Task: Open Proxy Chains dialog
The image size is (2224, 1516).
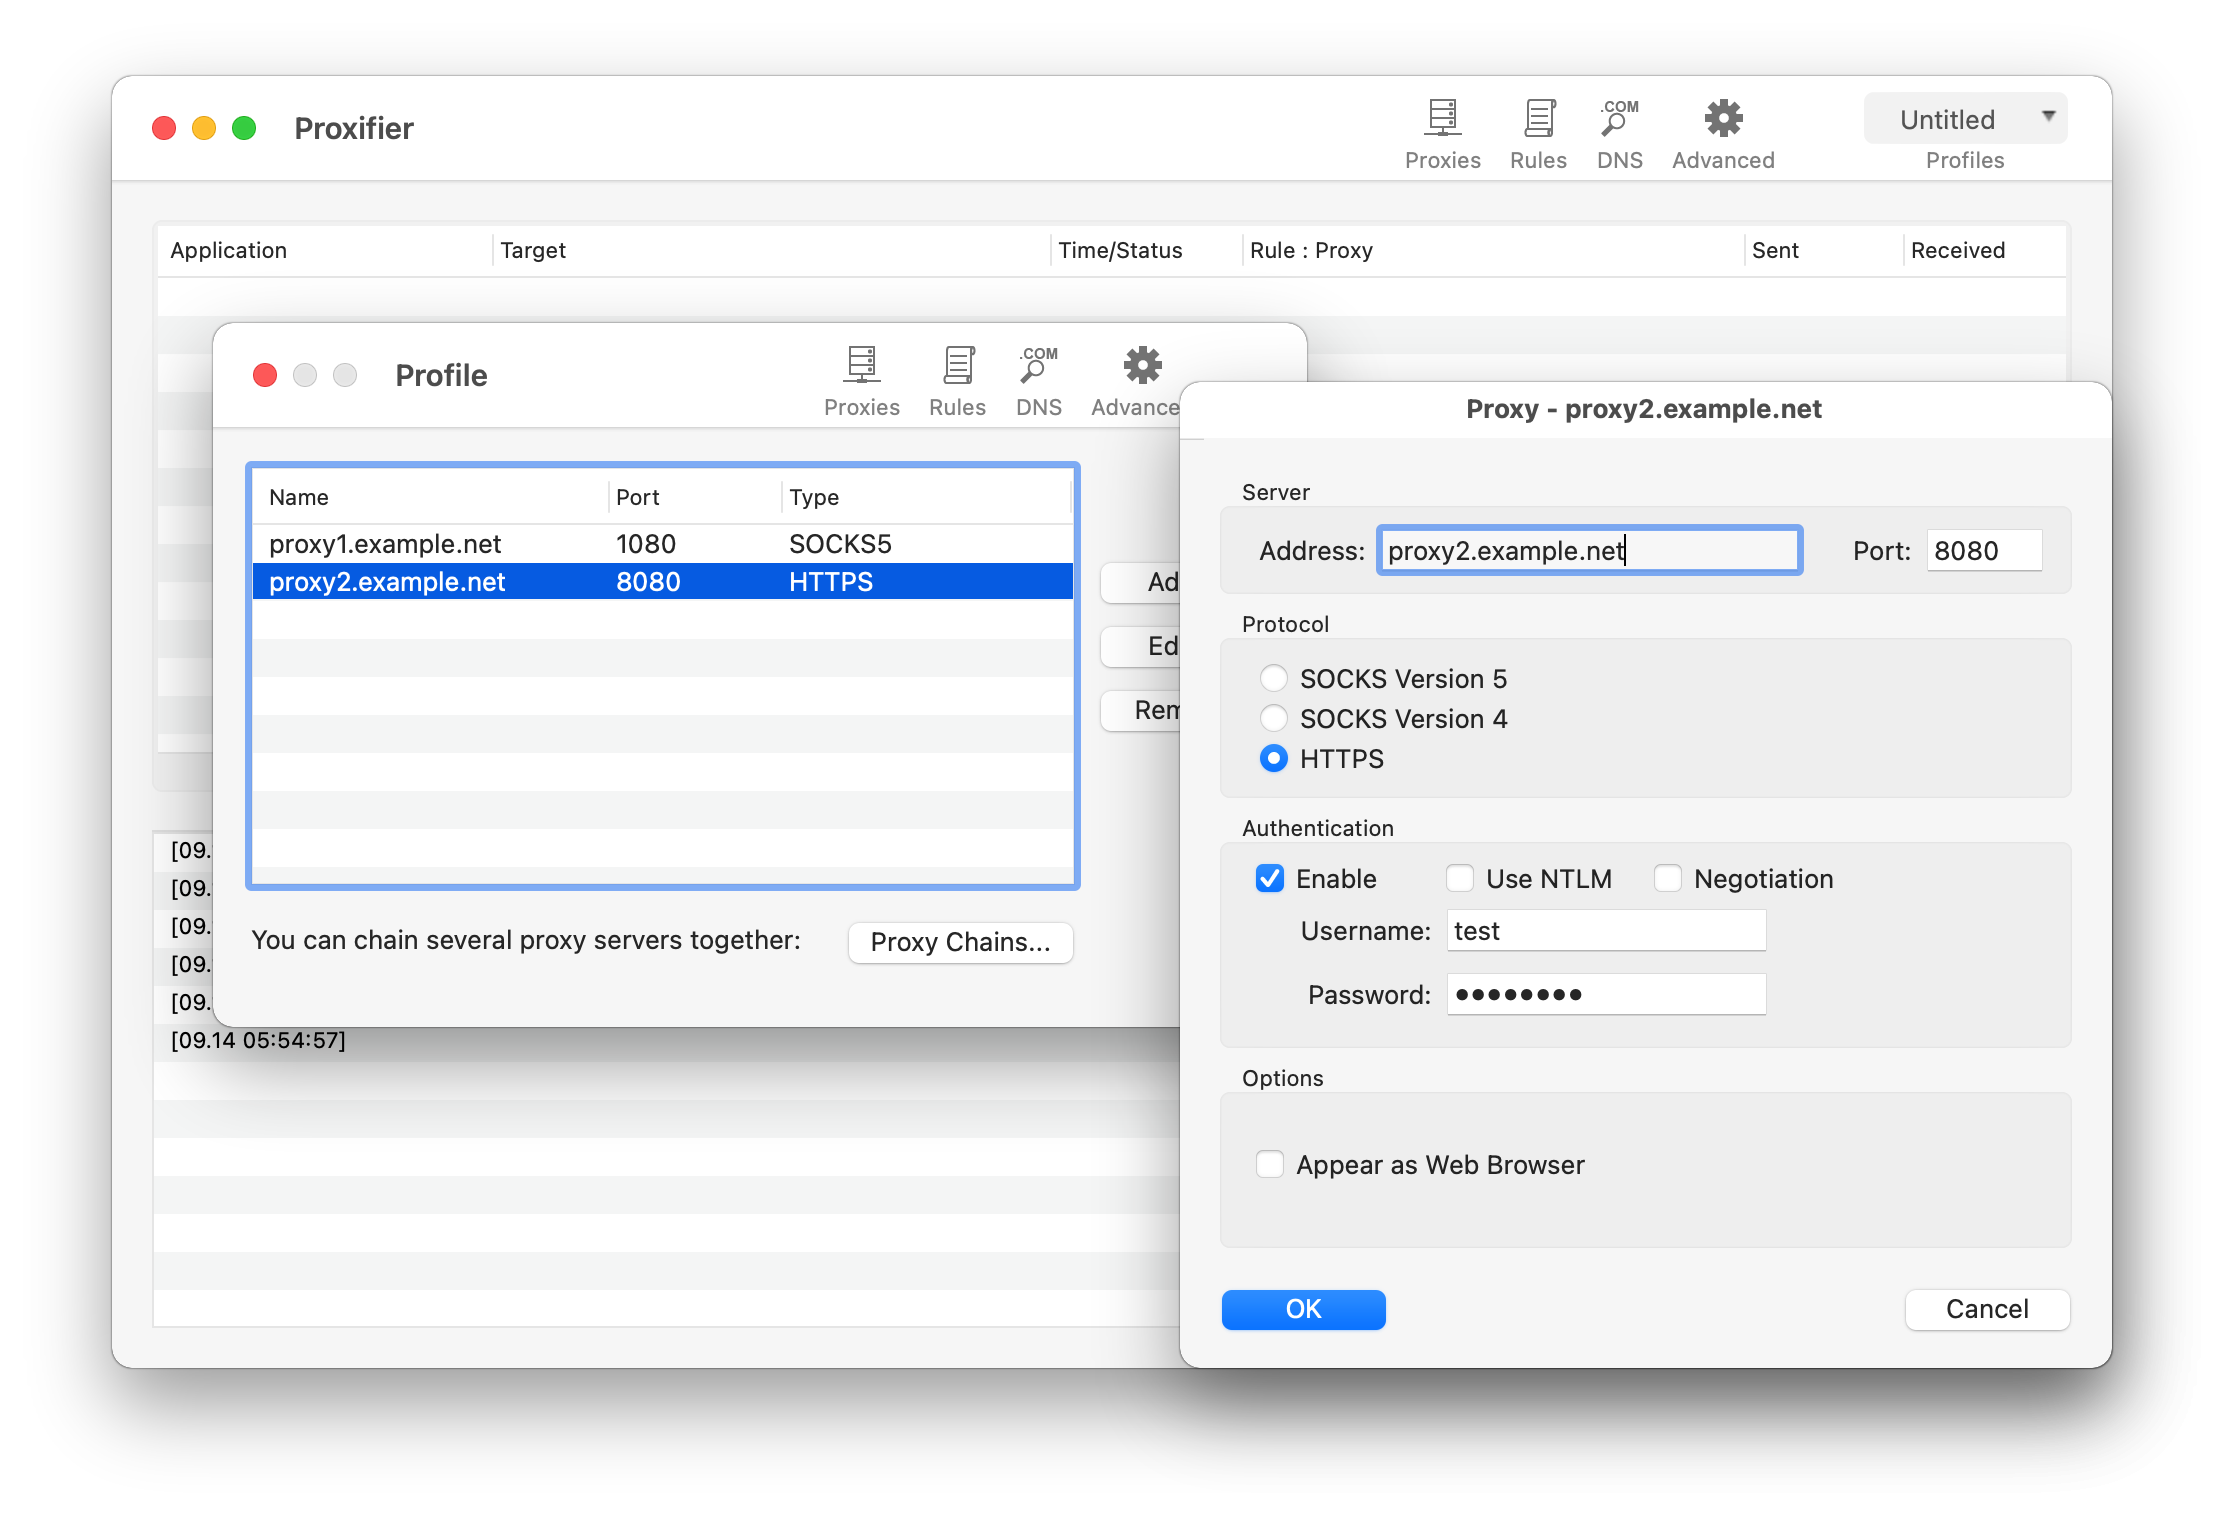Action: click(x=960, y=942)
